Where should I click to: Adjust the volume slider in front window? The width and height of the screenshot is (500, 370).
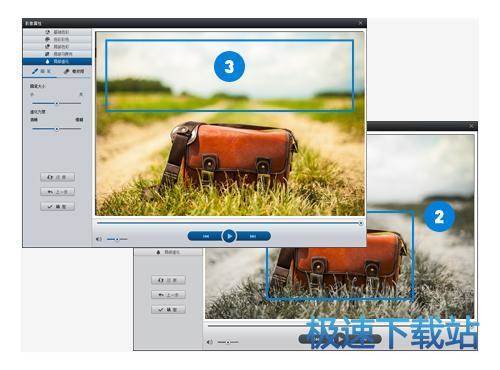coord(117,239)
